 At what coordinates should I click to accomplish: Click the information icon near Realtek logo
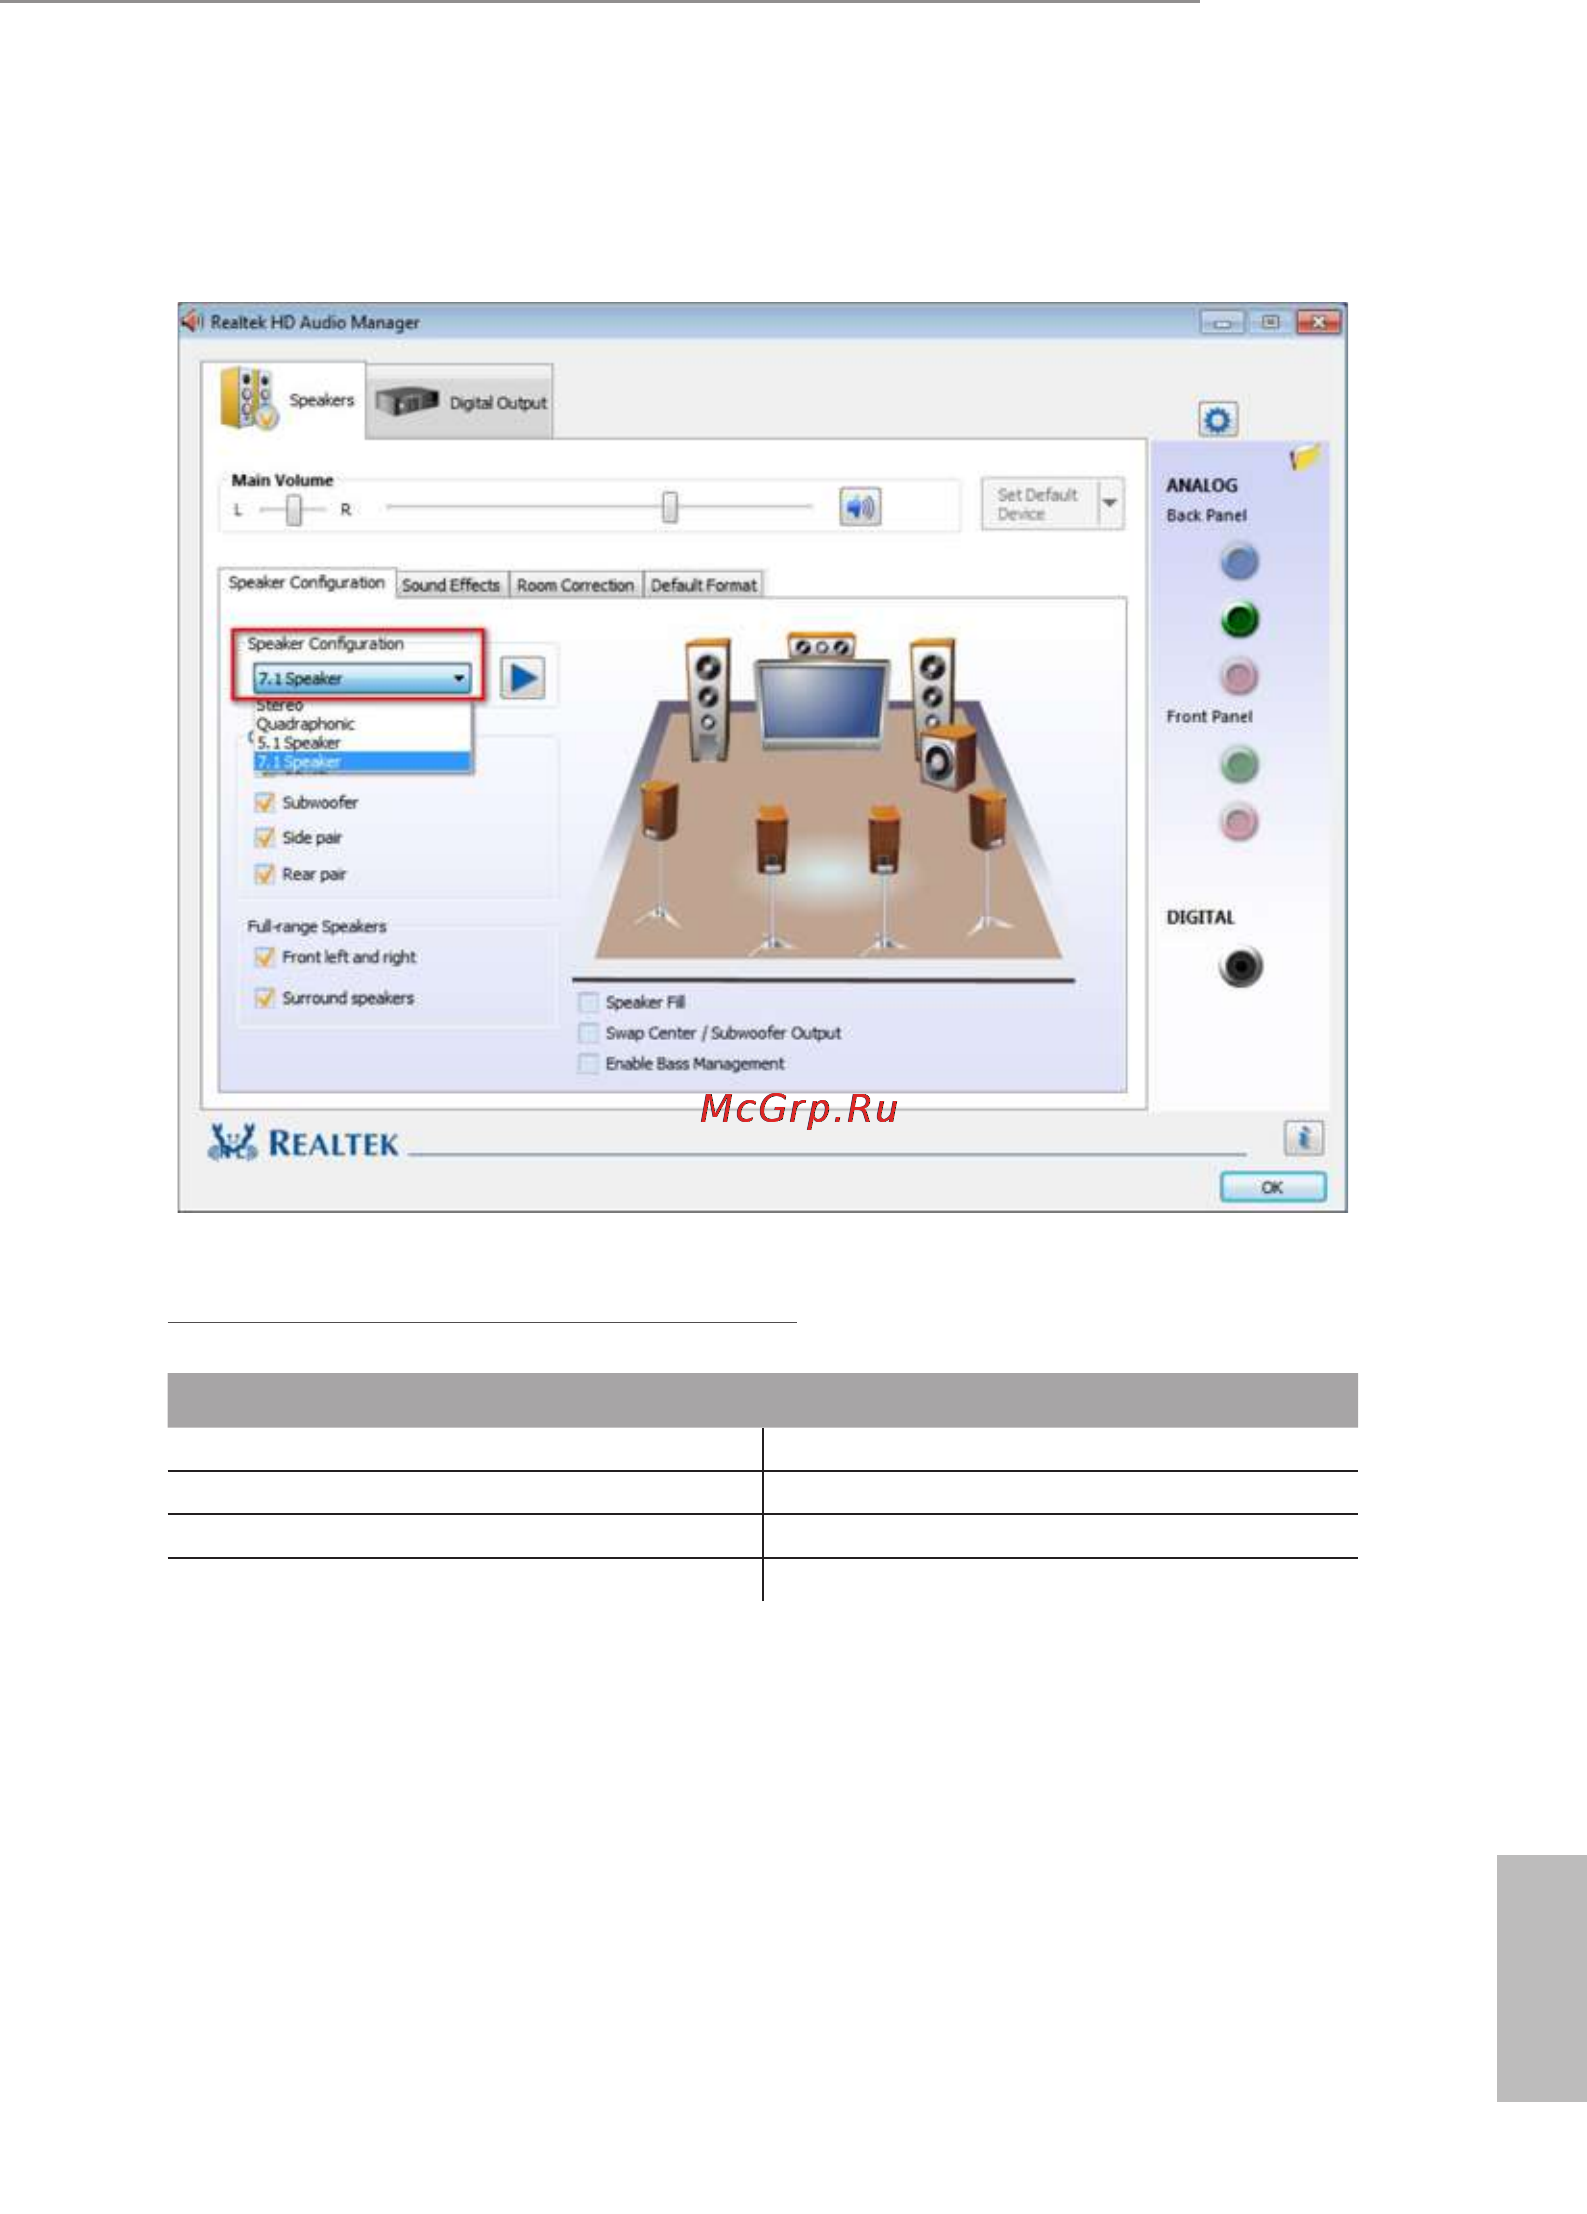[x=1303, y=1138]
